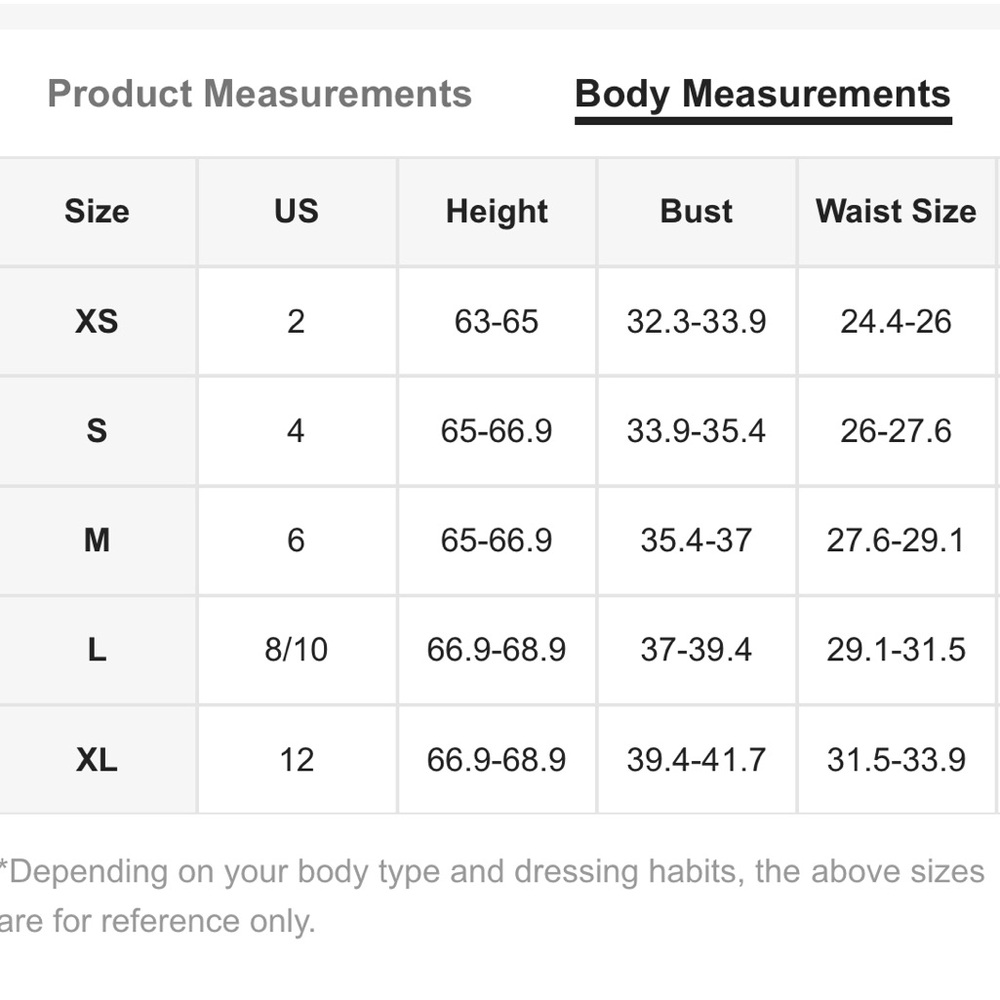The image size is (1000, 1000).
Task: Click the Size column header
Action: pyautogui.click(x=97, y=211)
